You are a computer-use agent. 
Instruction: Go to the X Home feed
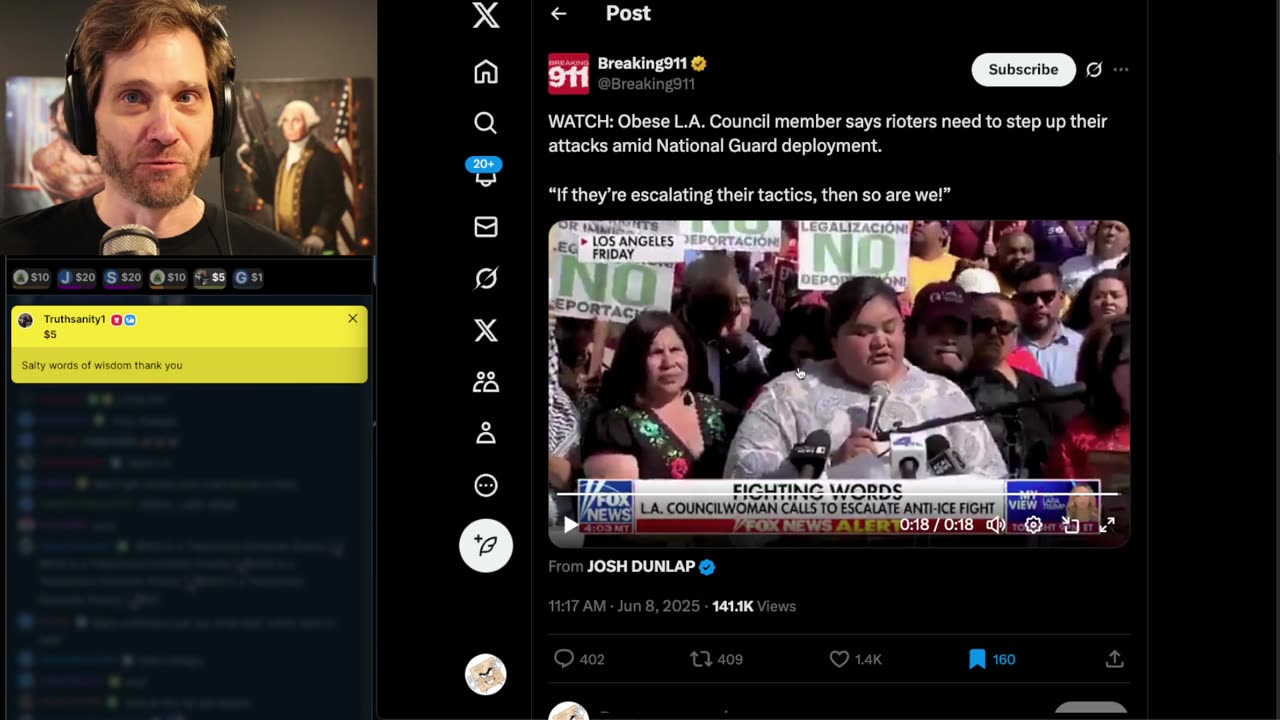coord(486,72)
